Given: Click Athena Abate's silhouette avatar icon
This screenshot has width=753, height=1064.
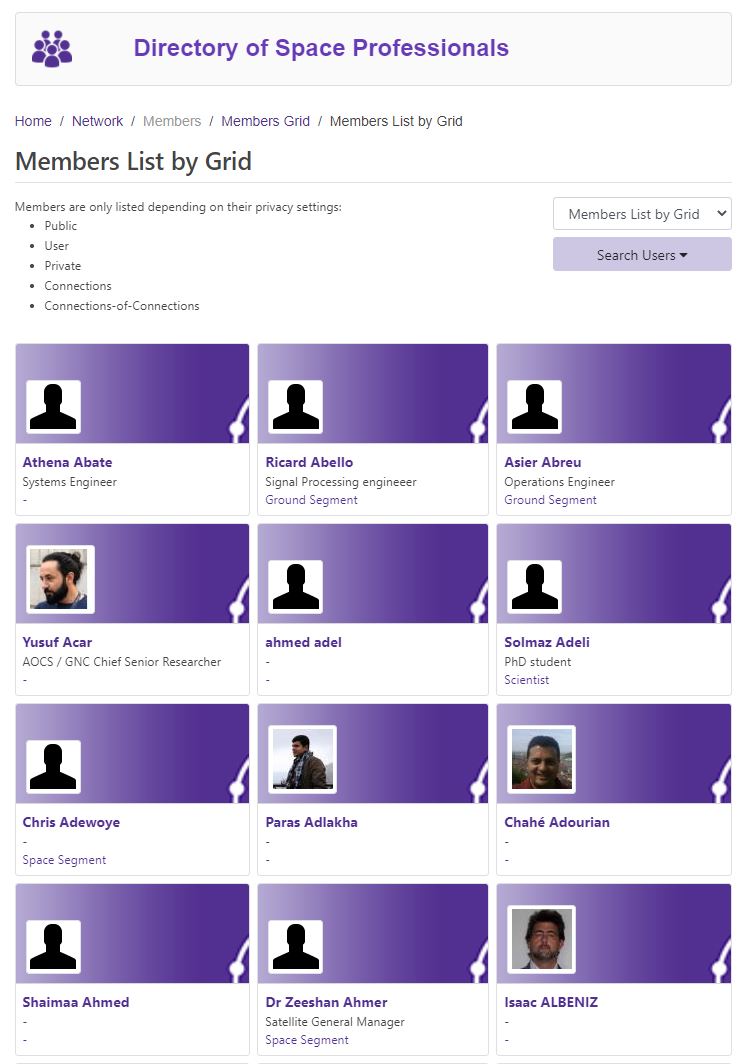Looking at the screenshot, I should 54,406.
